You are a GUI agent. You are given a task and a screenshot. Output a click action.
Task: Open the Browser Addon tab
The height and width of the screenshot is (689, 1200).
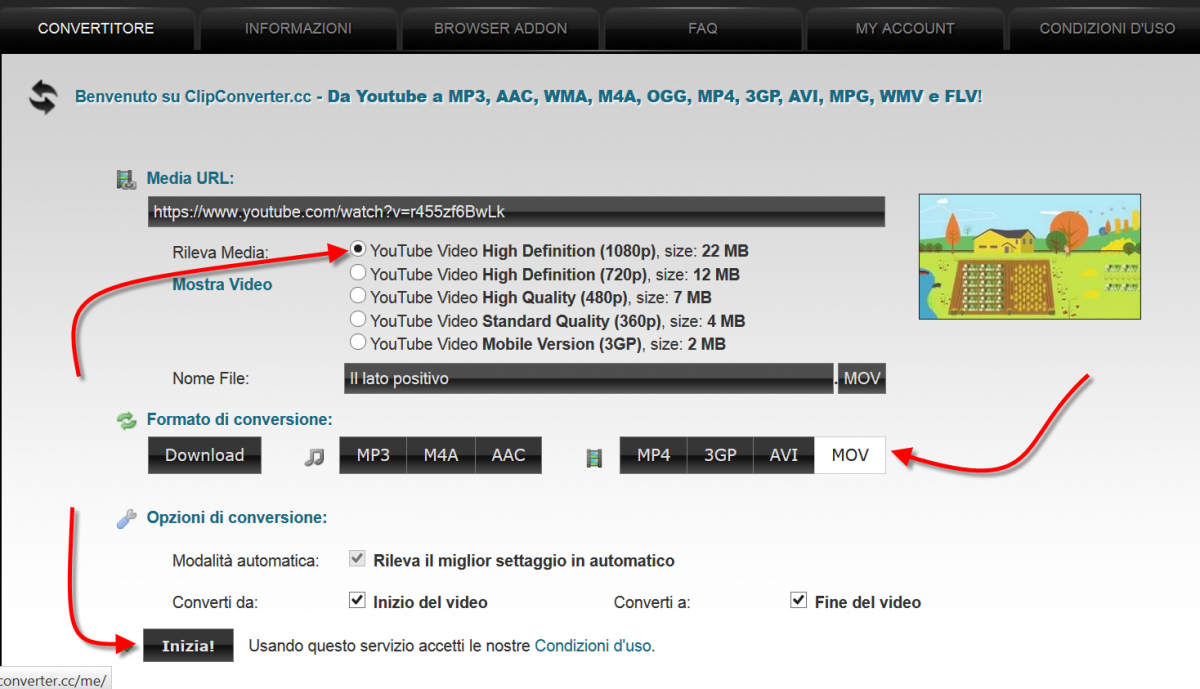(500, 28)
